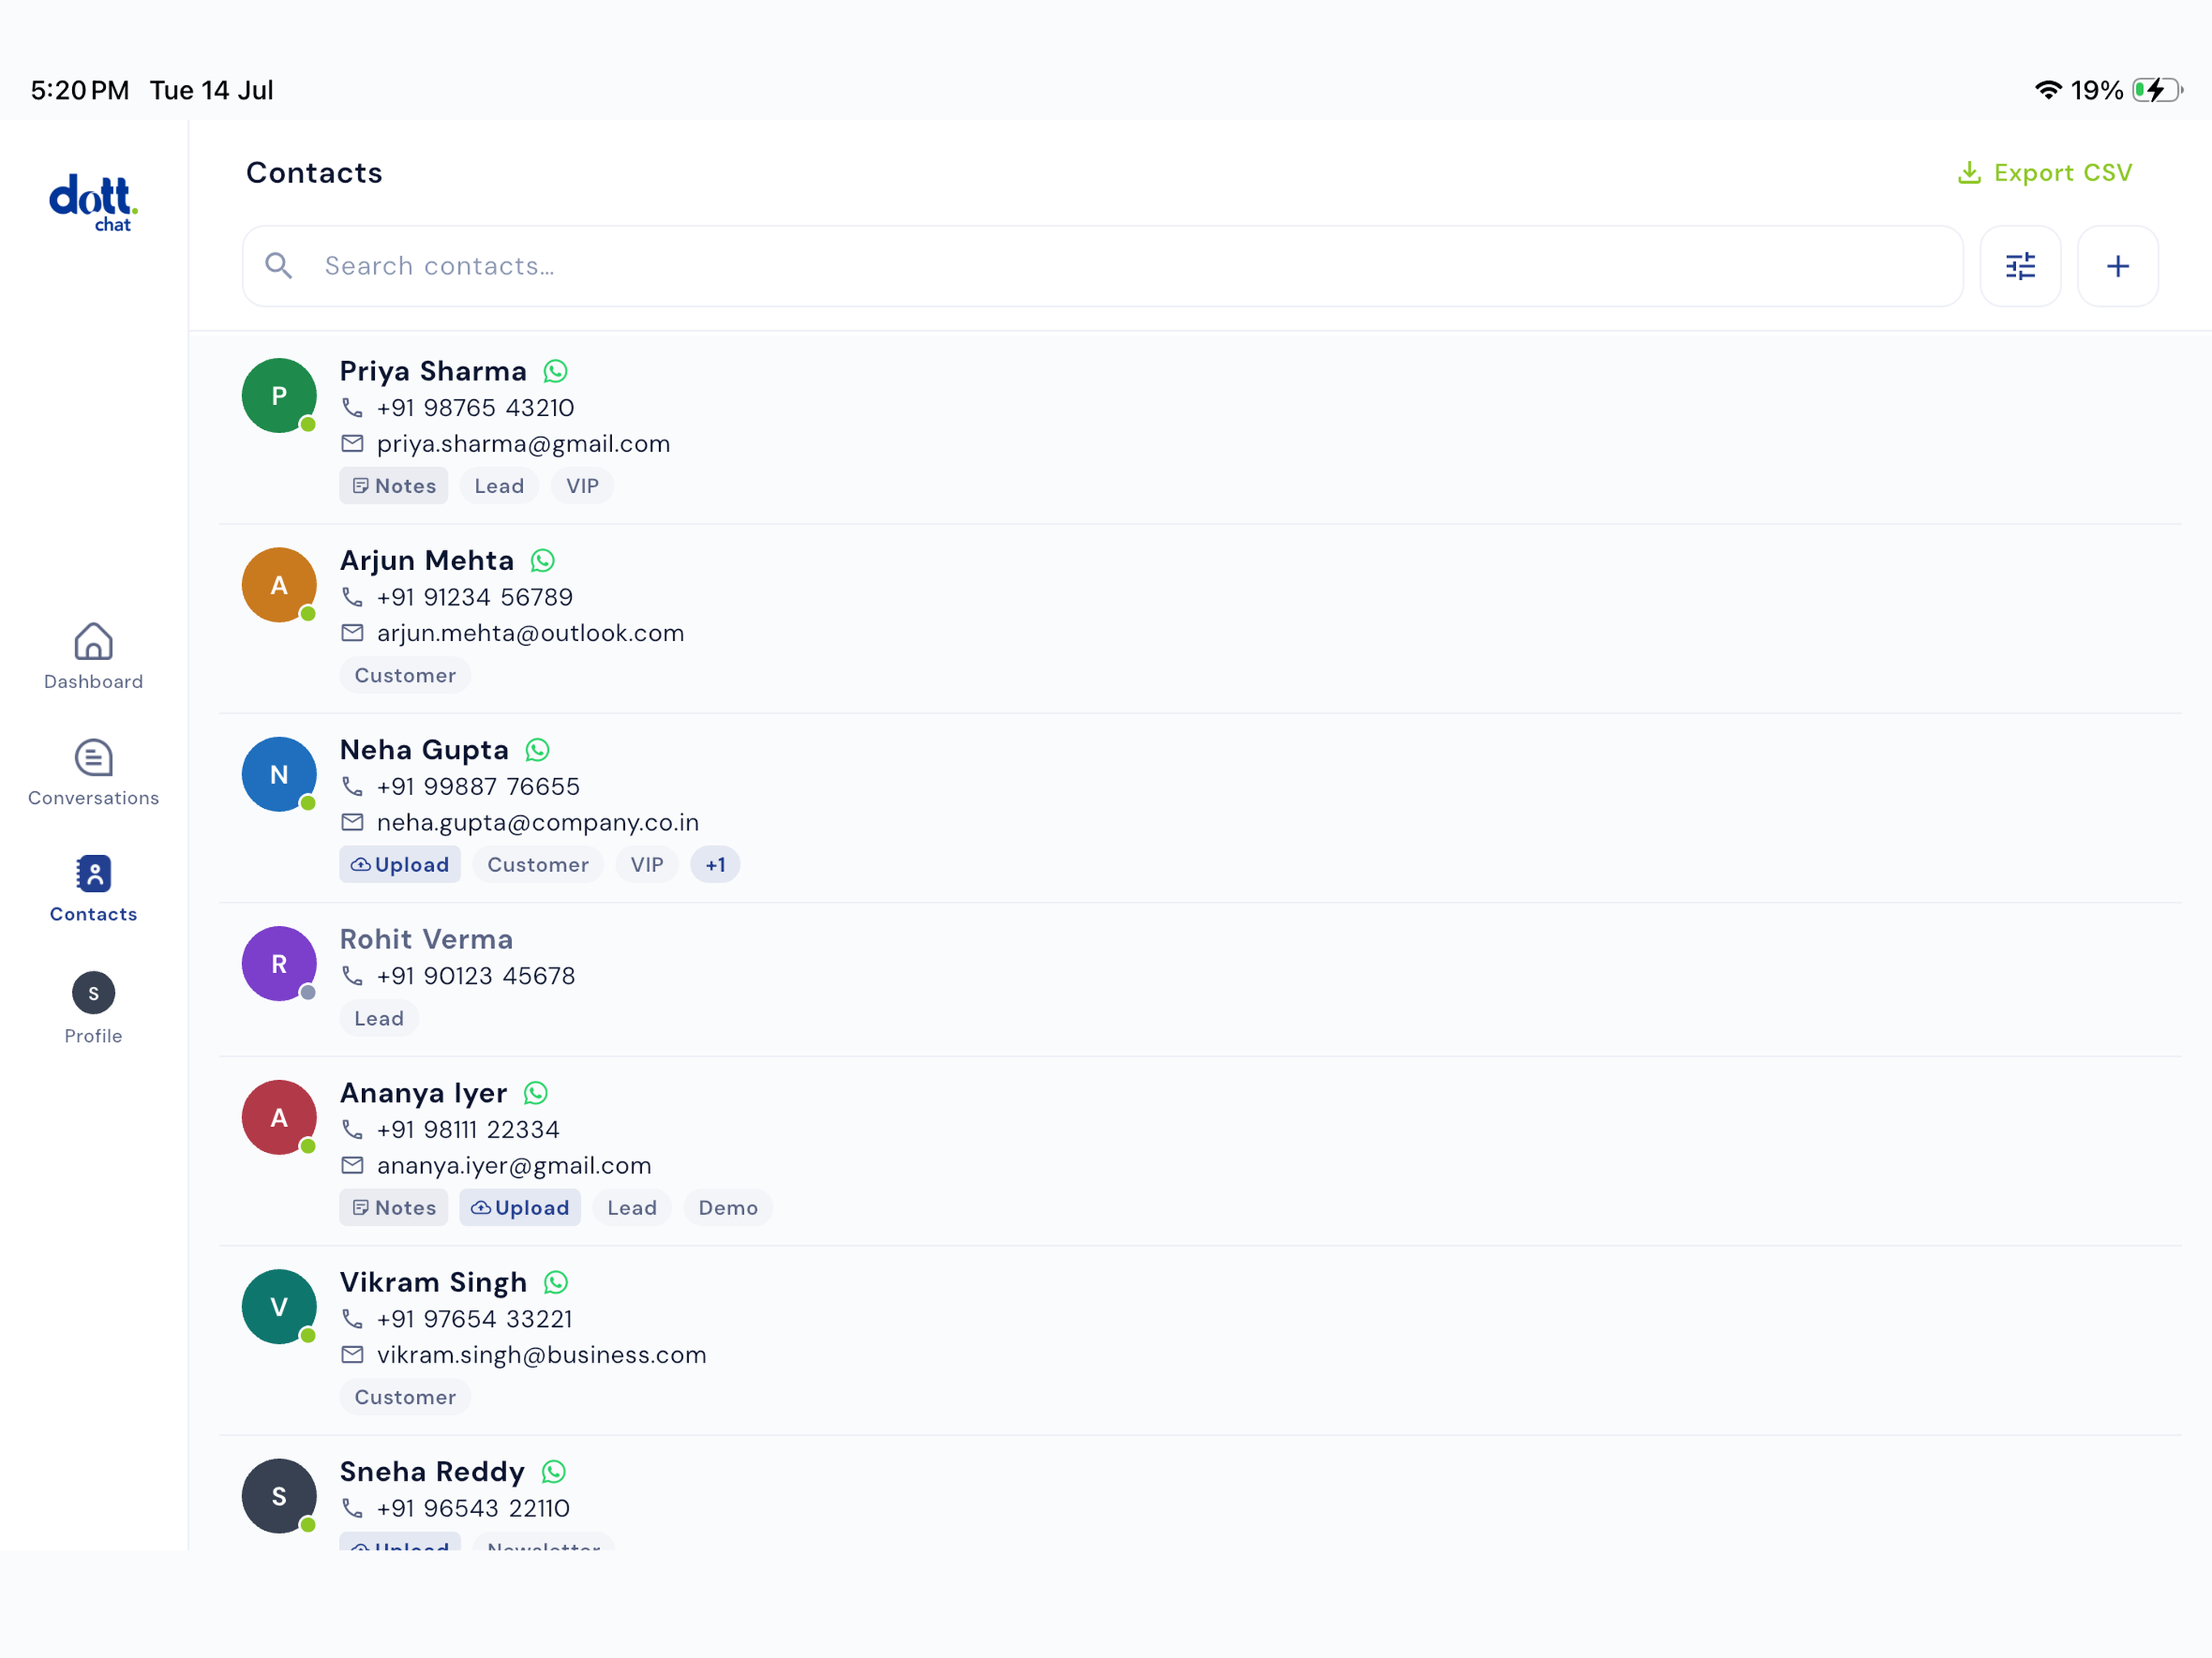Viewport: 2212px width, 1658px height.
Task: Click the Upload badge on Neha Gupta
Action: (x=400, y=865)
